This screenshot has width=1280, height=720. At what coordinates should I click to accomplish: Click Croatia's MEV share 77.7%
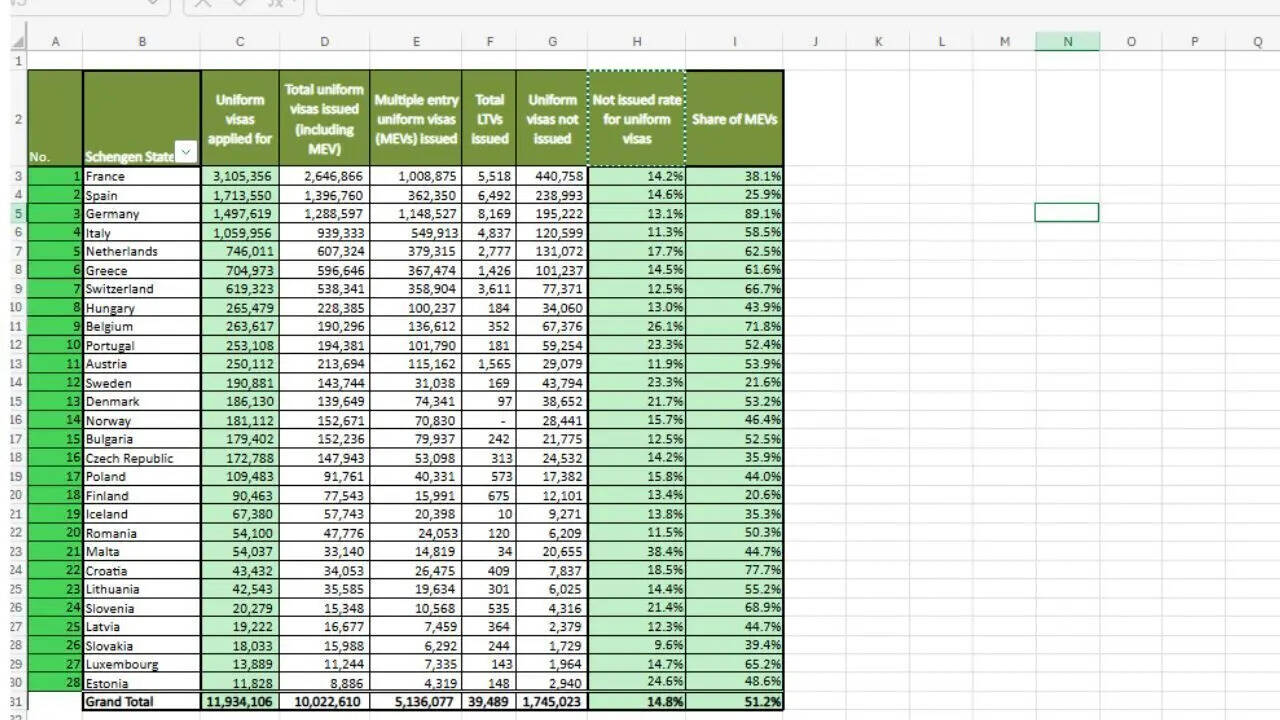[x=735, y=570]
